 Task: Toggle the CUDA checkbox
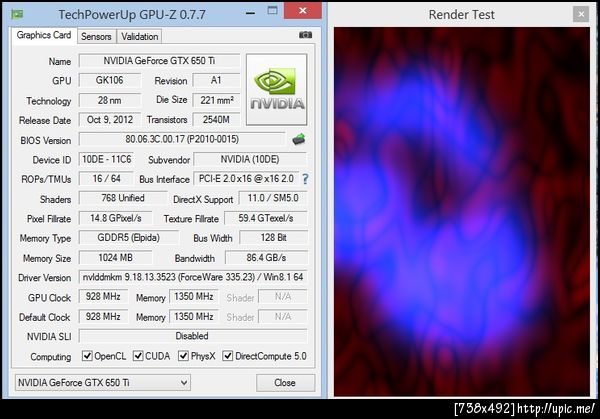tap(138, 356)
